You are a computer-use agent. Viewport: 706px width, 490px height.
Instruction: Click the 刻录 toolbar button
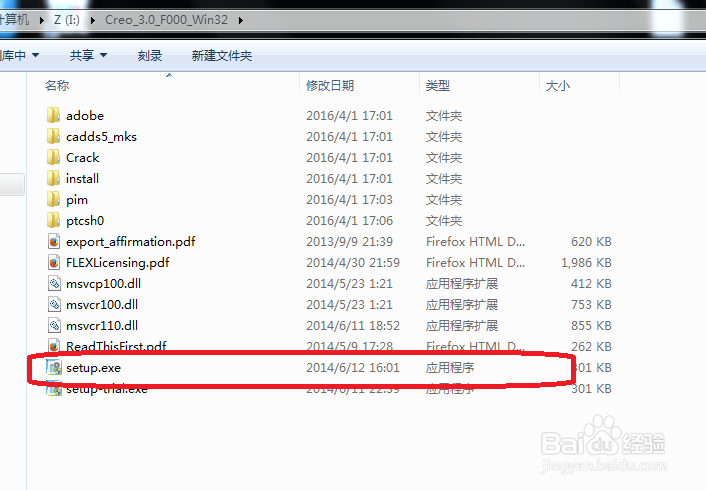[150, 55]
